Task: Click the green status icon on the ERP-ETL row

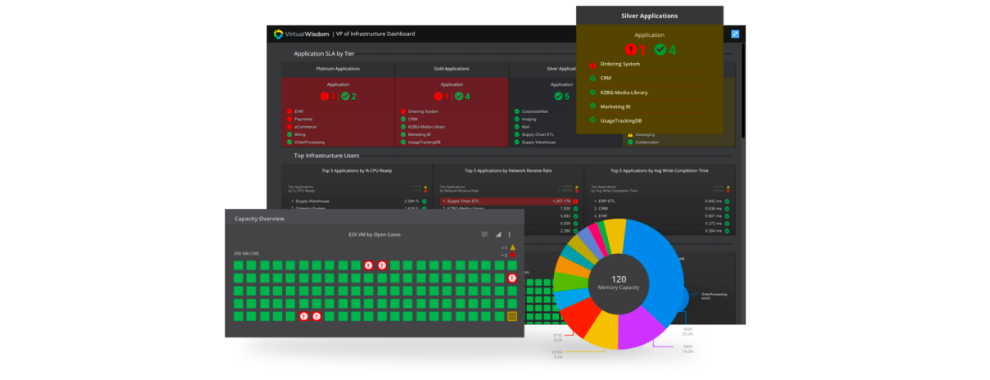Action: [727, 201]
